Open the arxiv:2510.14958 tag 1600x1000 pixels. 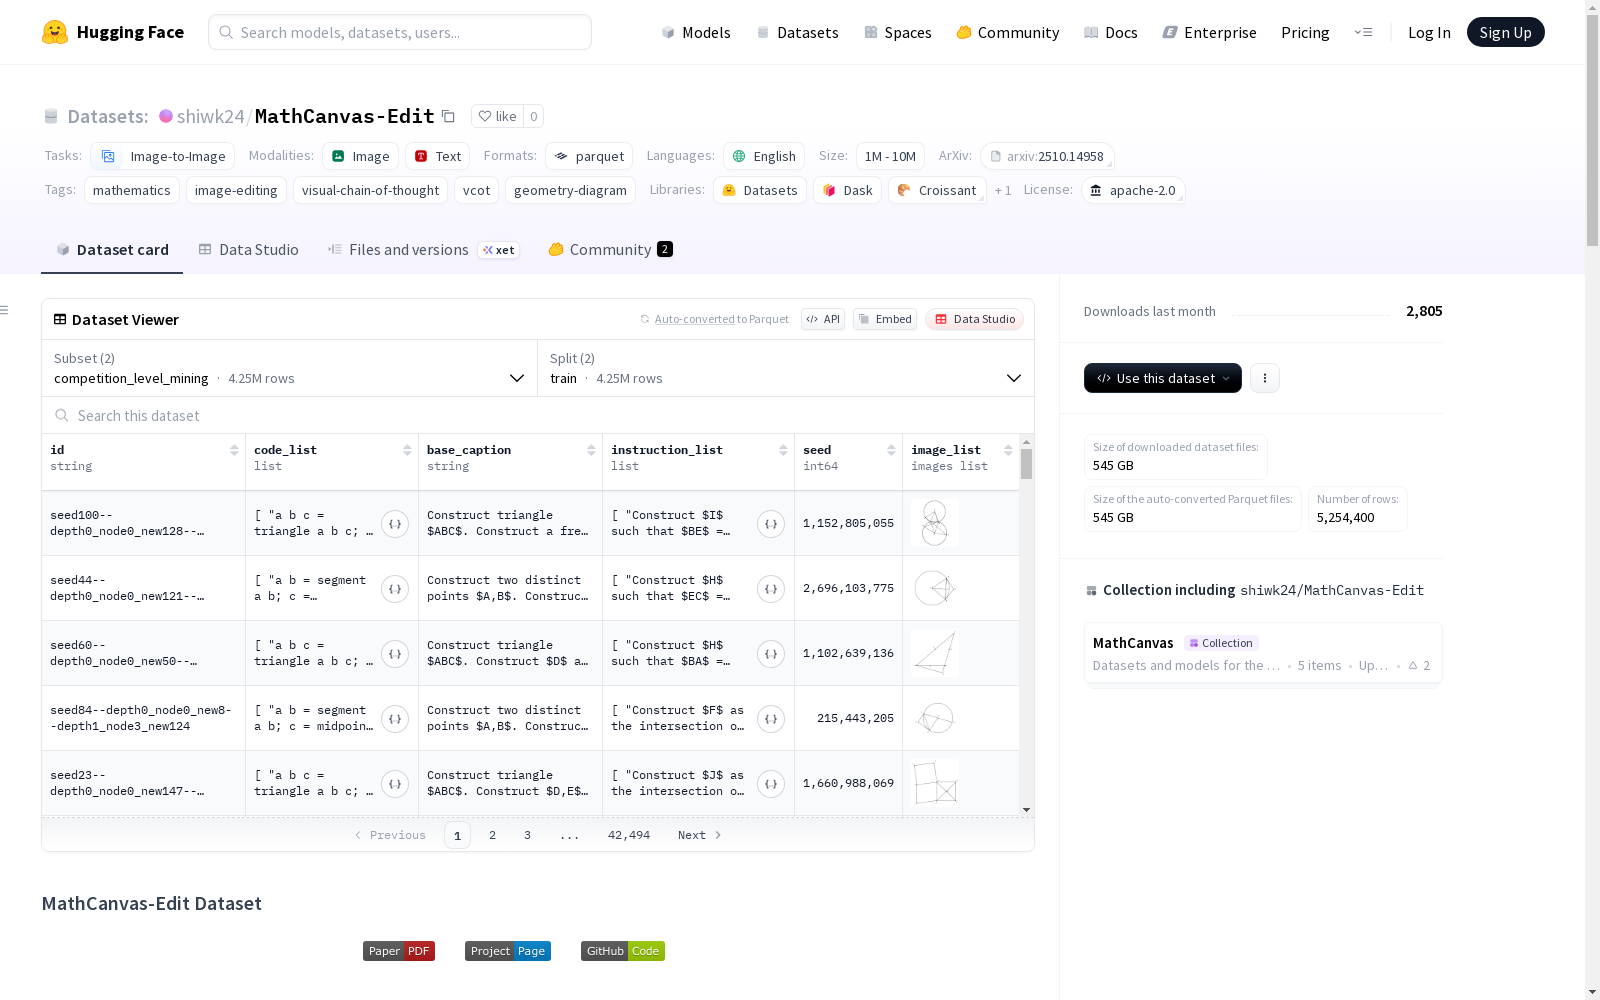(x=1047, y=156)
